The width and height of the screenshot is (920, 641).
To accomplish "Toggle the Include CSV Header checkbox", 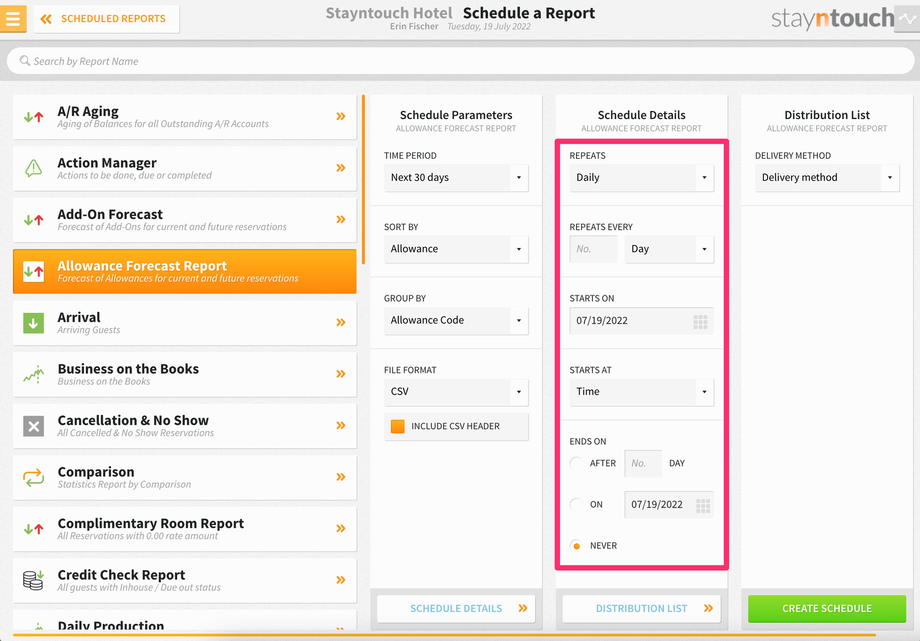I will pos(398,426).
